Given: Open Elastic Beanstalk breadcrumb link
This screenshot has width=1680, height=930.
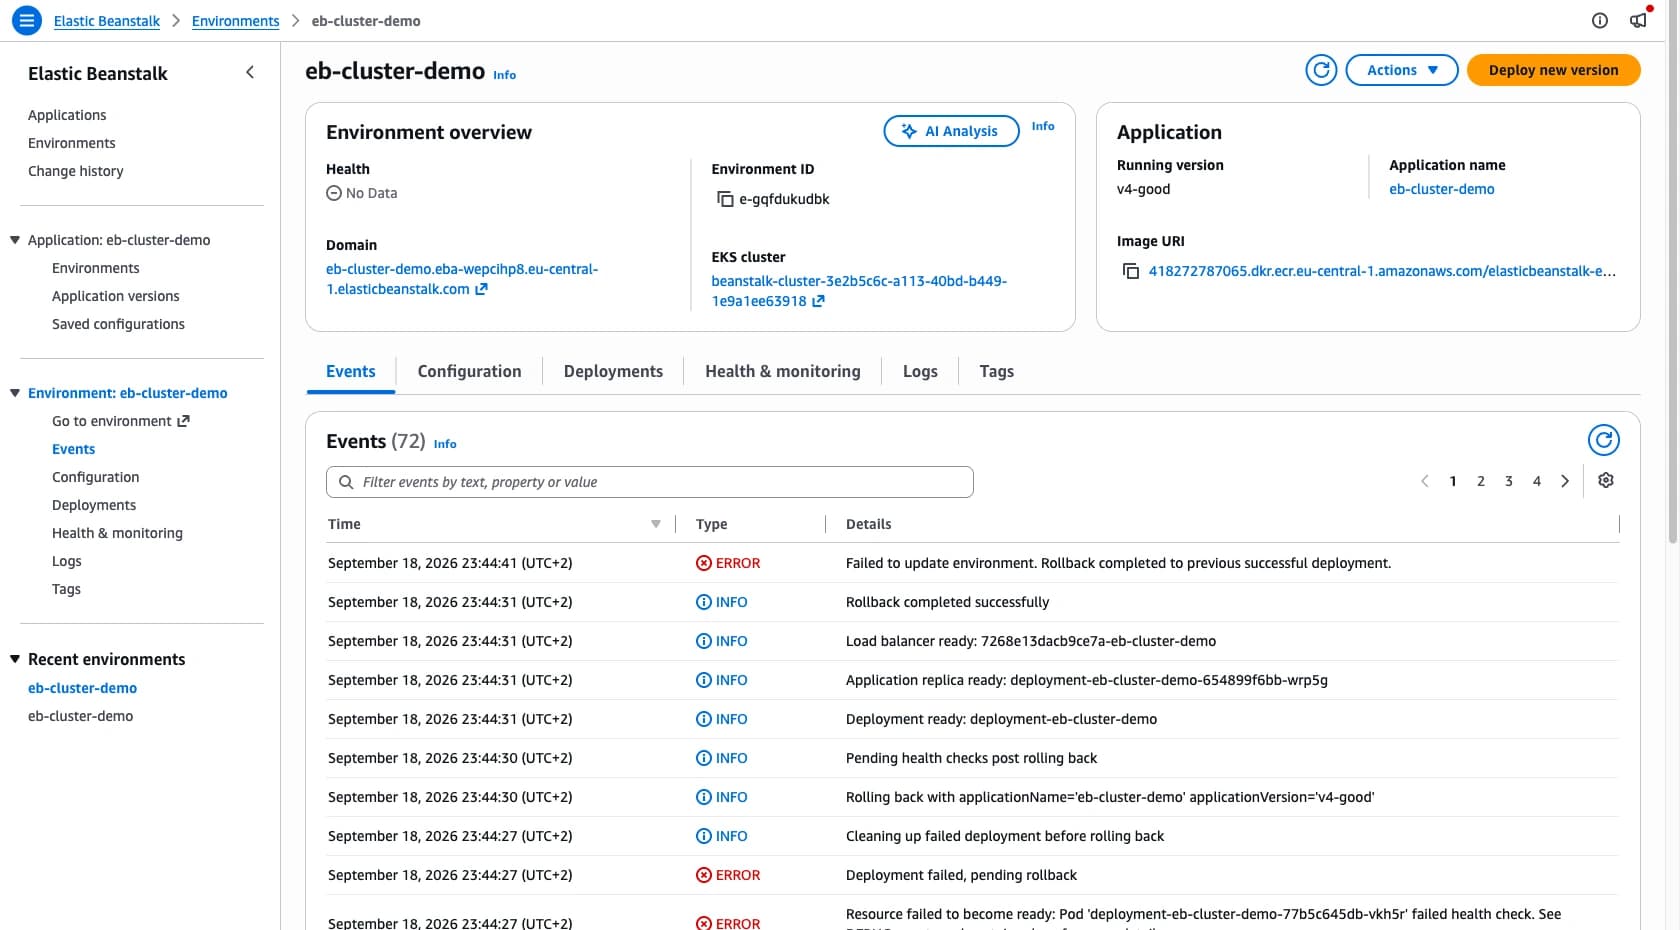Looking at the screenshot, I should (x=107, y=21).
